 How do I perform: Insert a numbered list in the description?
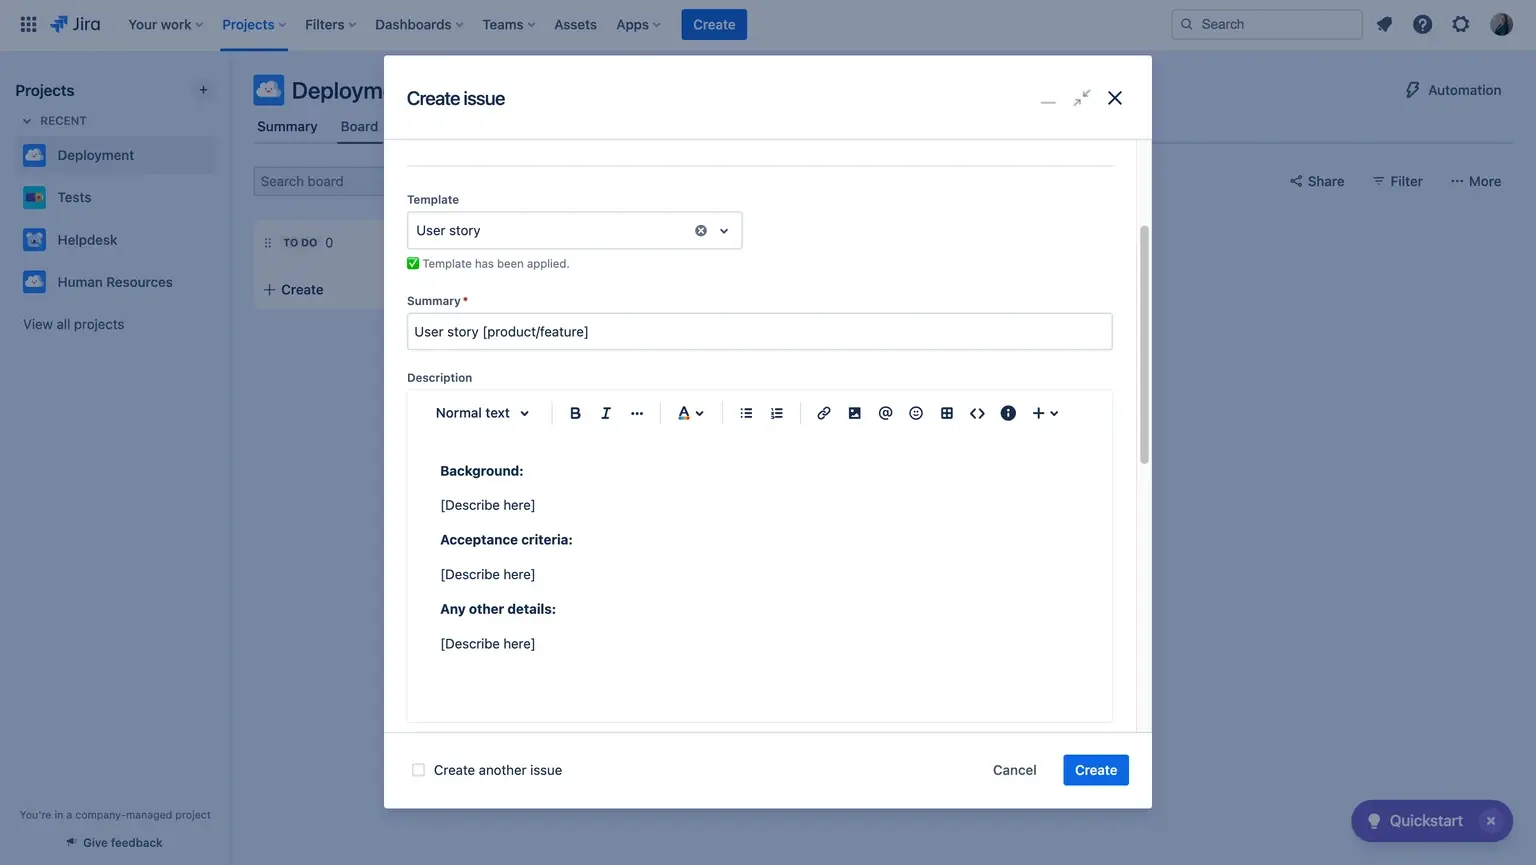coord(776,412)
